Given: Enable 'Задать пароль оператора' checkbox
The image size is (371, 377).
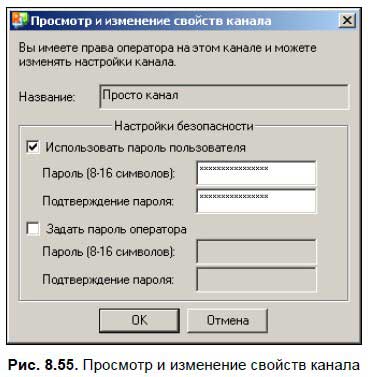Looking at the screenshot, I should (x=33, y=229).
